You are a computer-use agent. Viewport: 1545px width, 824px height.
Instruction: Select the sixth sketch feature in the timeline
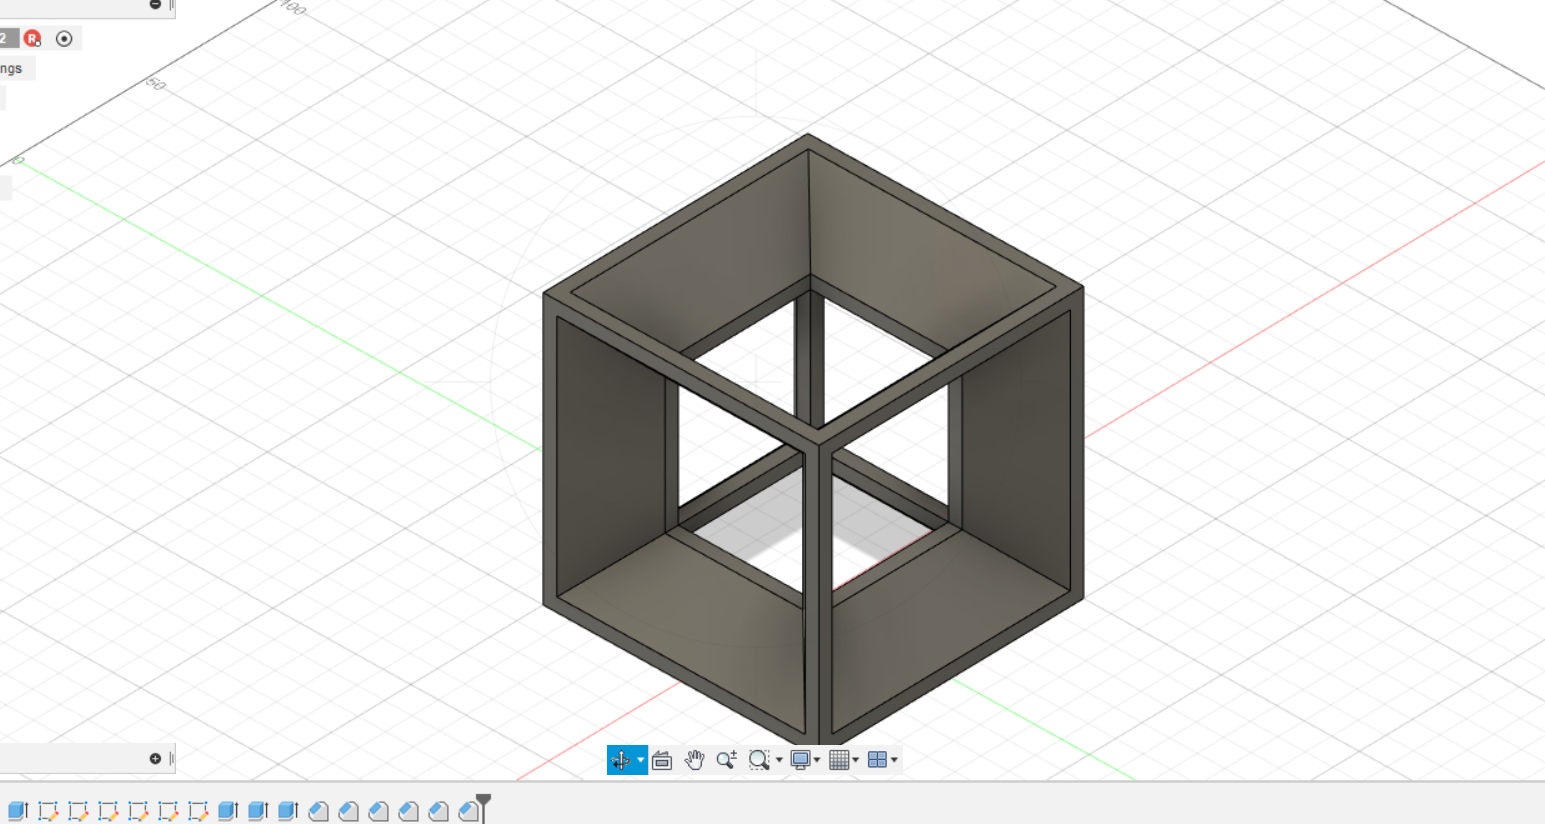point(198,811)
